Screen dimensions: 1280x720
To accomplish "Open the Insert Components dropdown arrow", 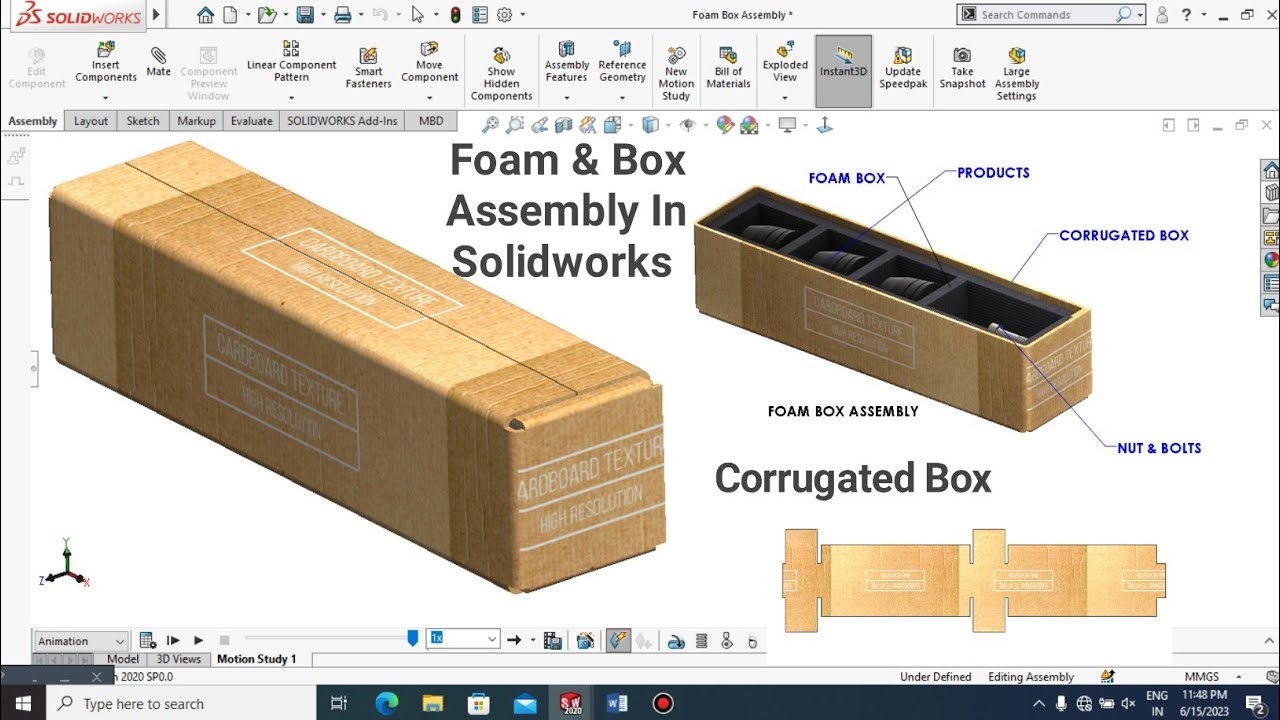I will click(x=106, y=98).
